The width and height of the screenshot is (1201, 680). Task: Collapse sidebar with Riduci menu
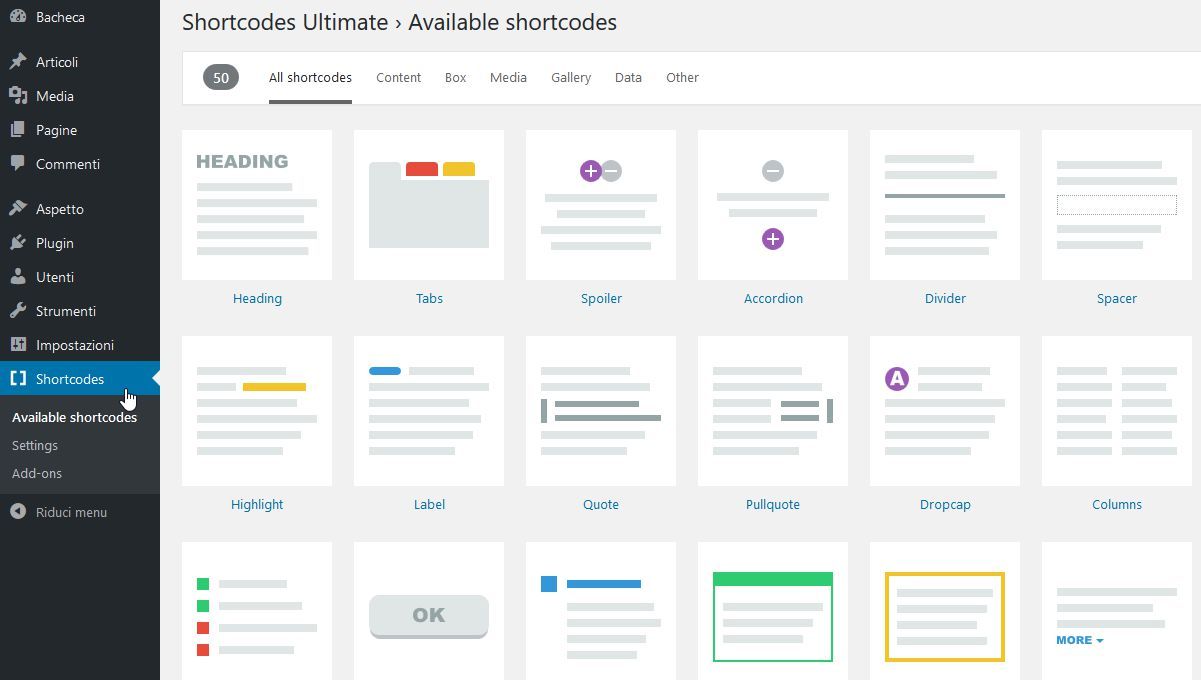(70, 512)
